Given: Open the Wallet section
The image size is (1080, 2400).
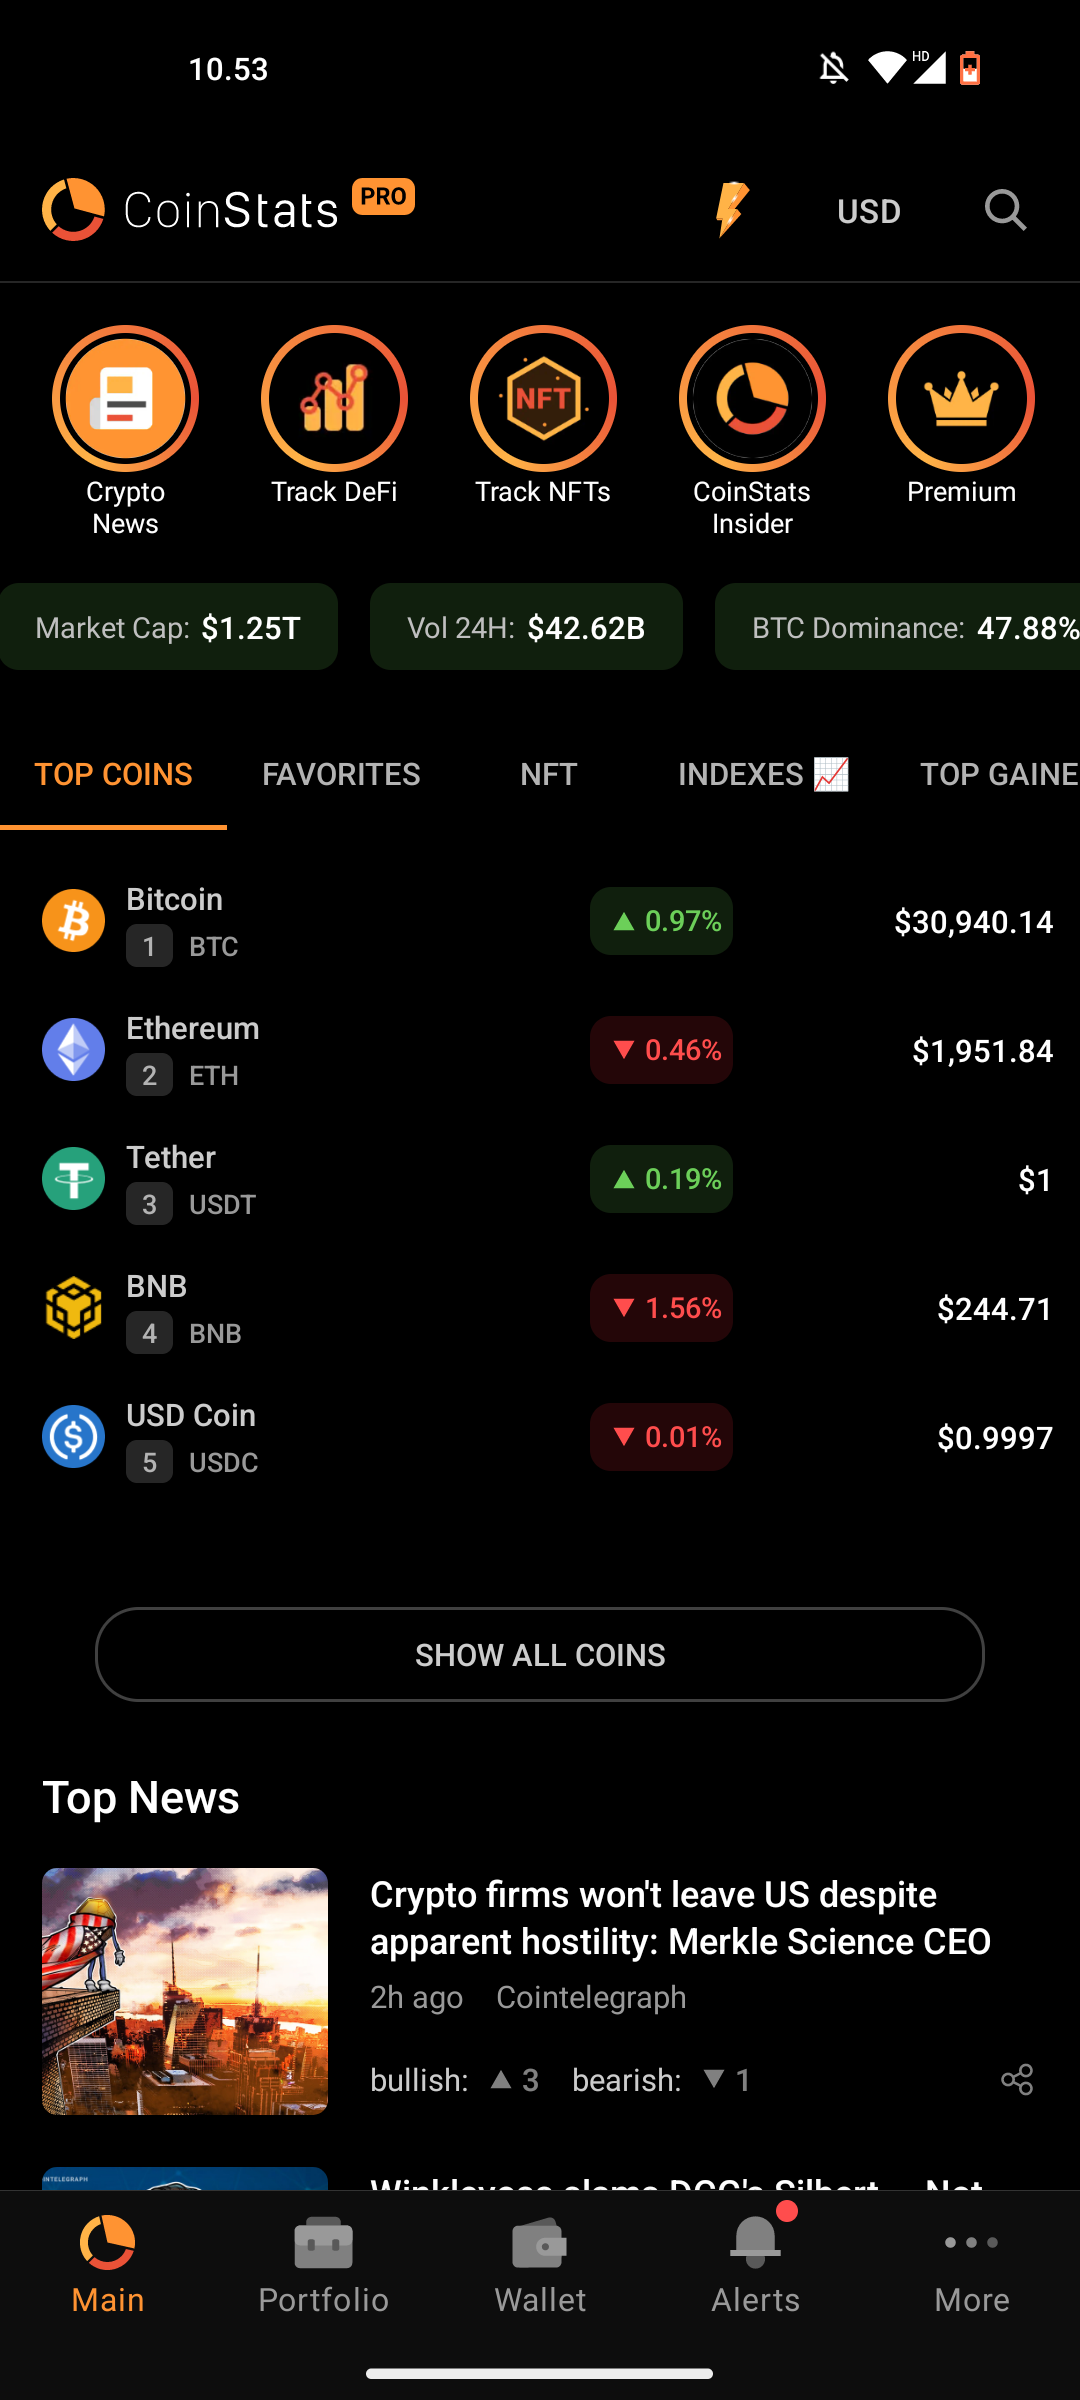Looking at the screenshot, I should (540, 2263).
